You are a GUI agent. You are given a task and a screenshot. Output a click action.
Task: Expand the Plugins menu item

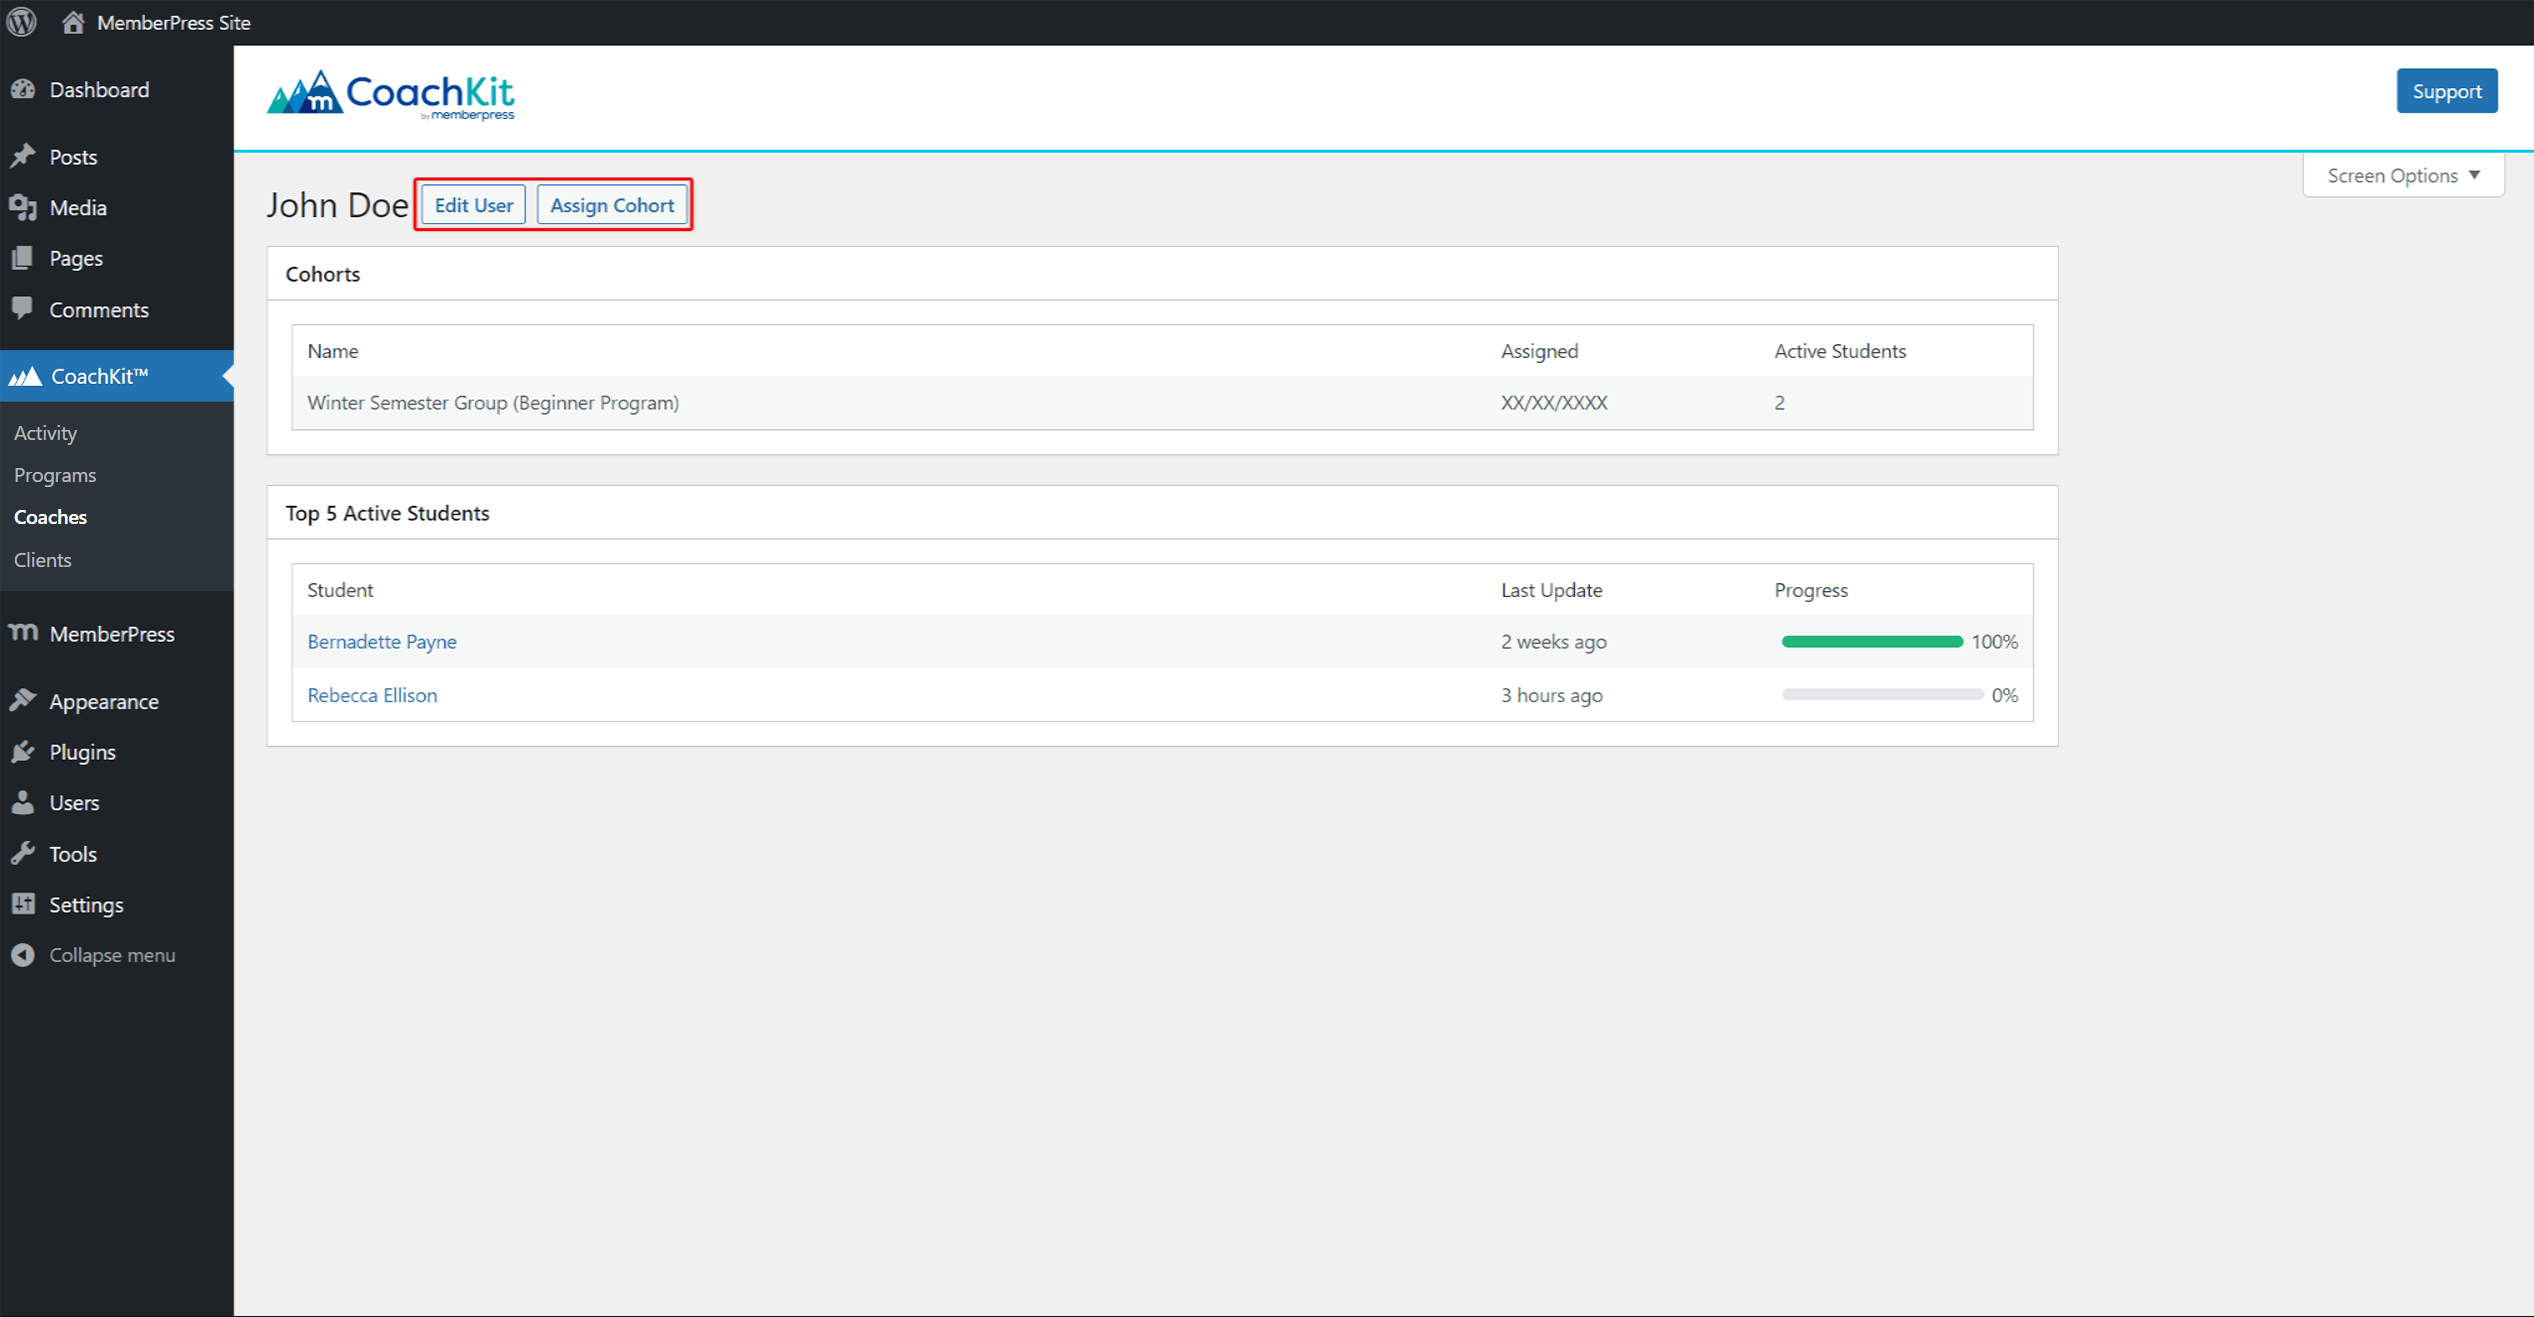point(82,751)
